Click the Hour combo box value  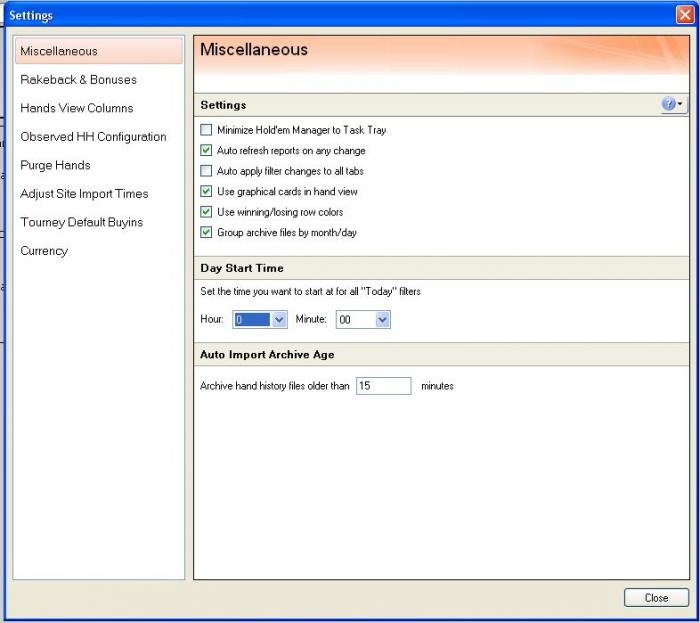pyautogui.click(x=253, y=320)
